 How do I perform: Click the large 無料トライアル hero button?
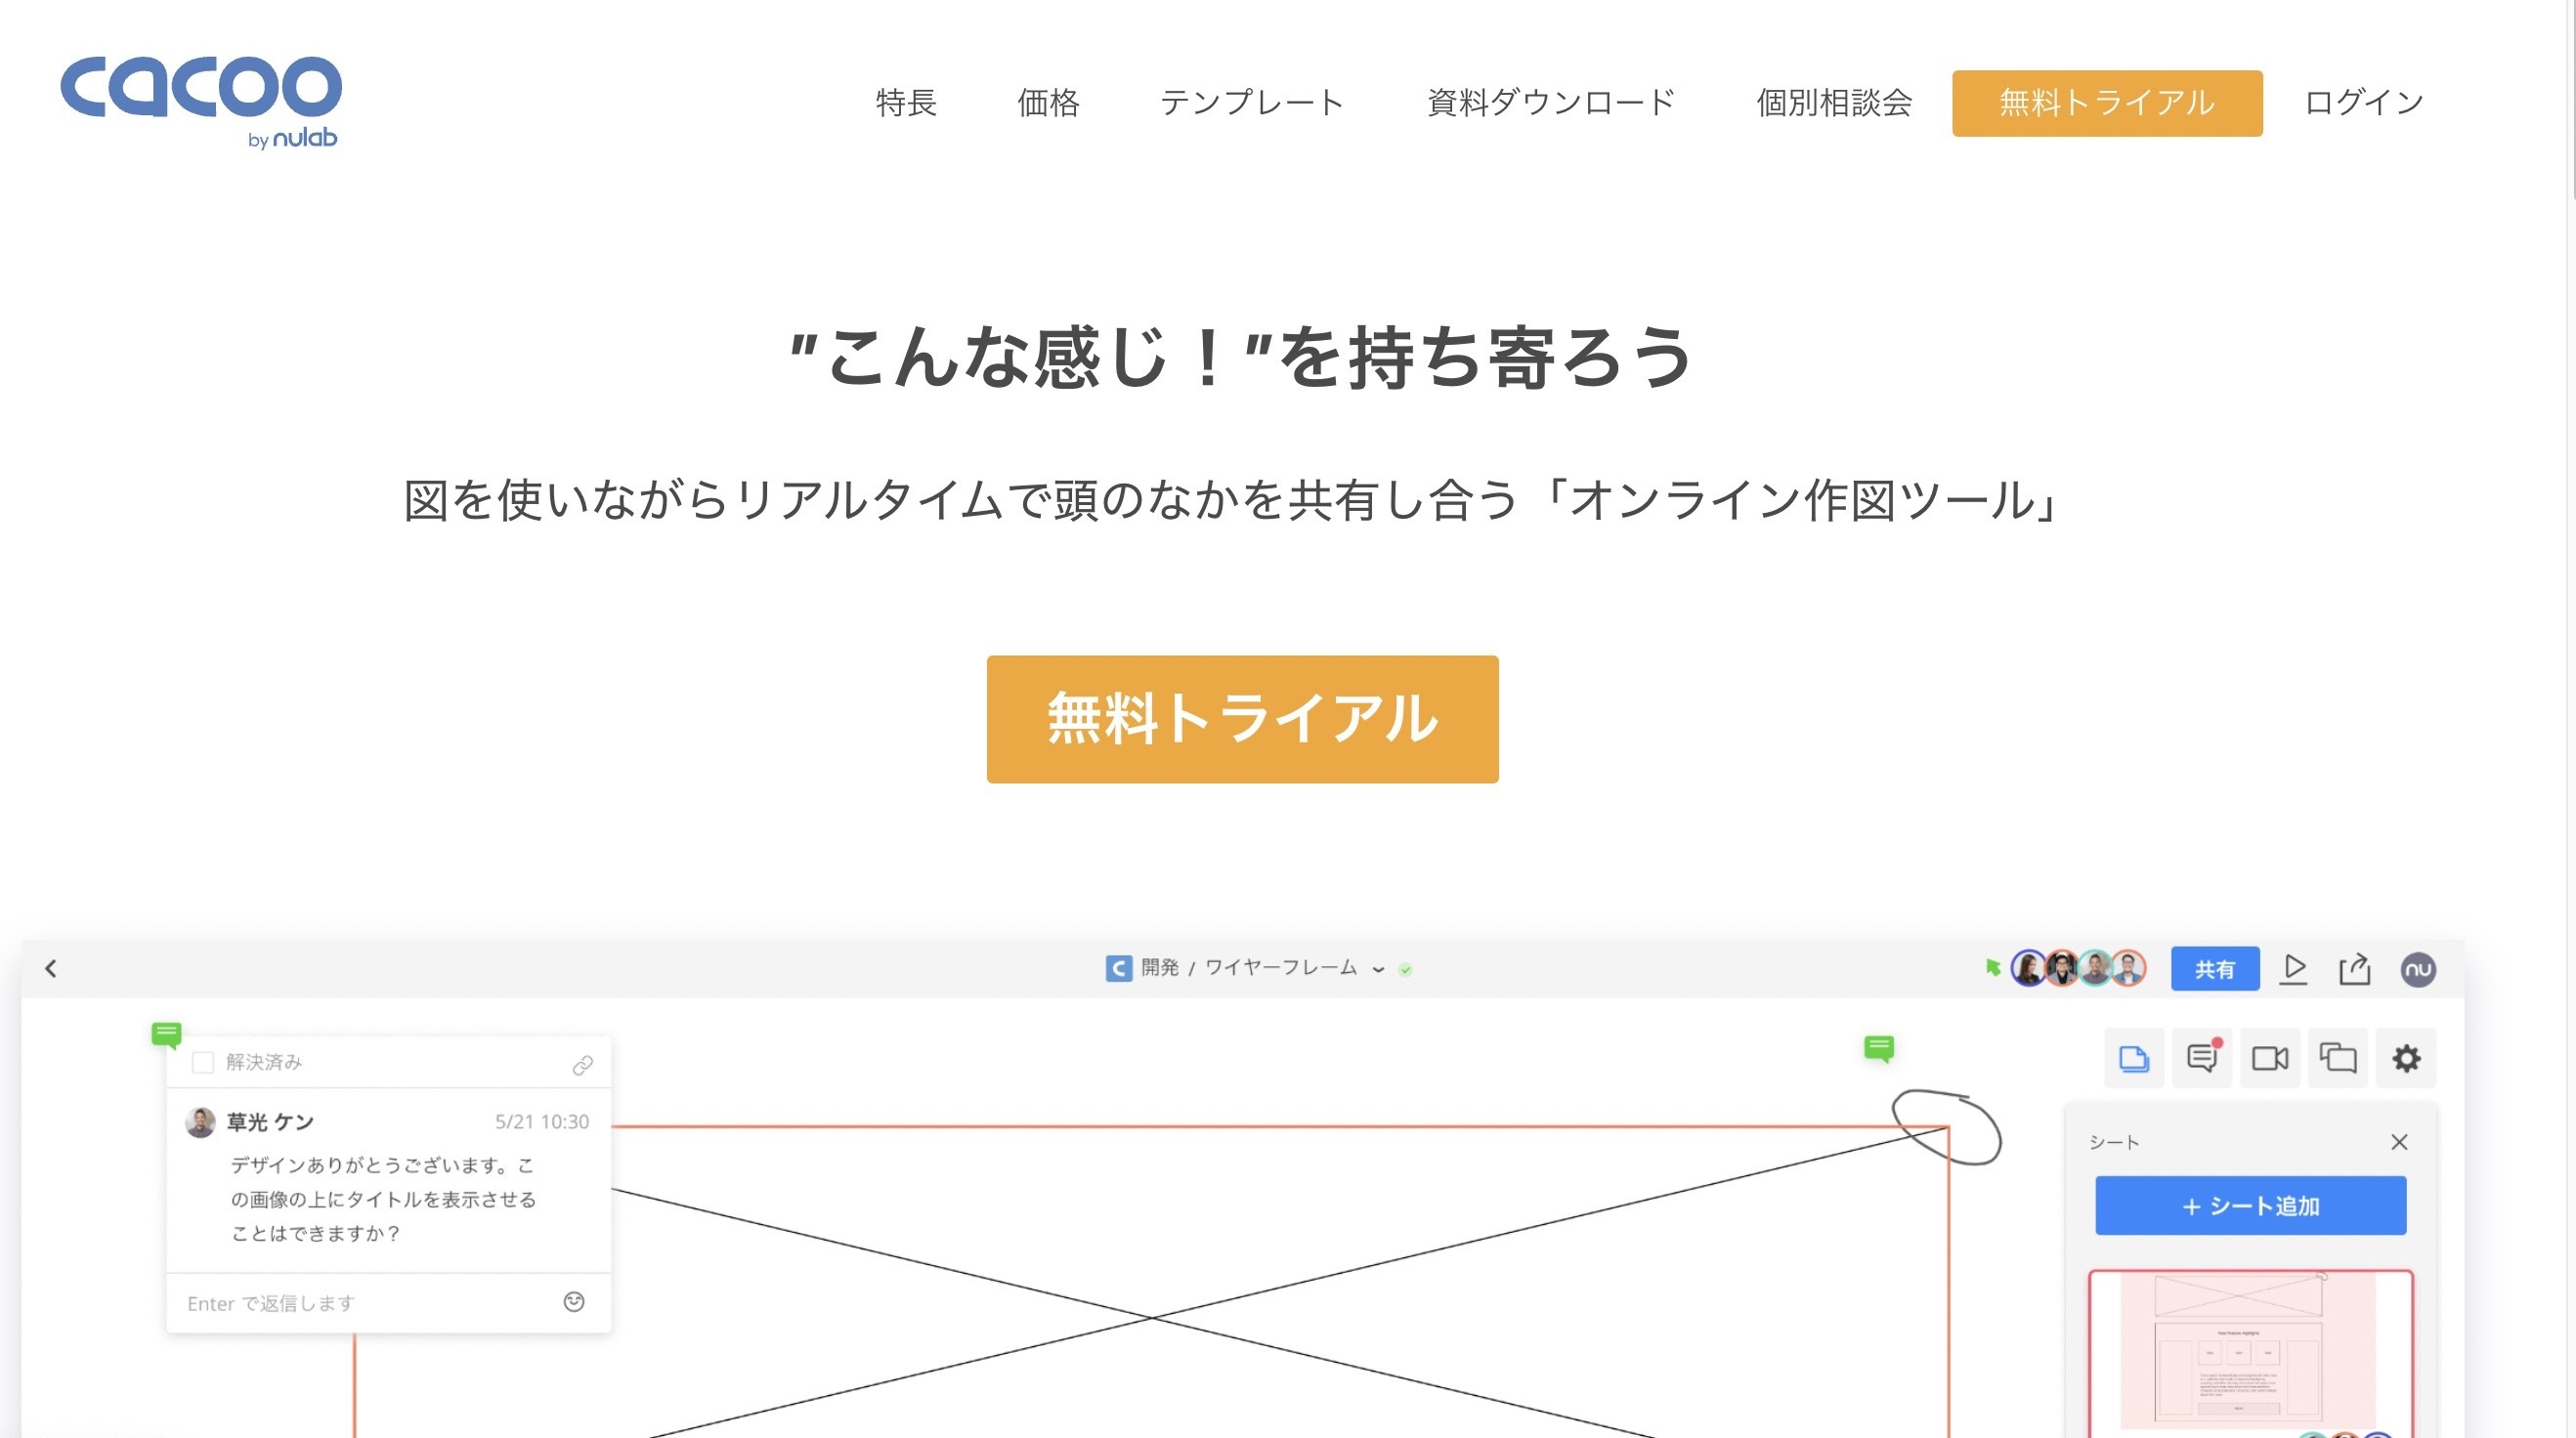[1242, 719]
